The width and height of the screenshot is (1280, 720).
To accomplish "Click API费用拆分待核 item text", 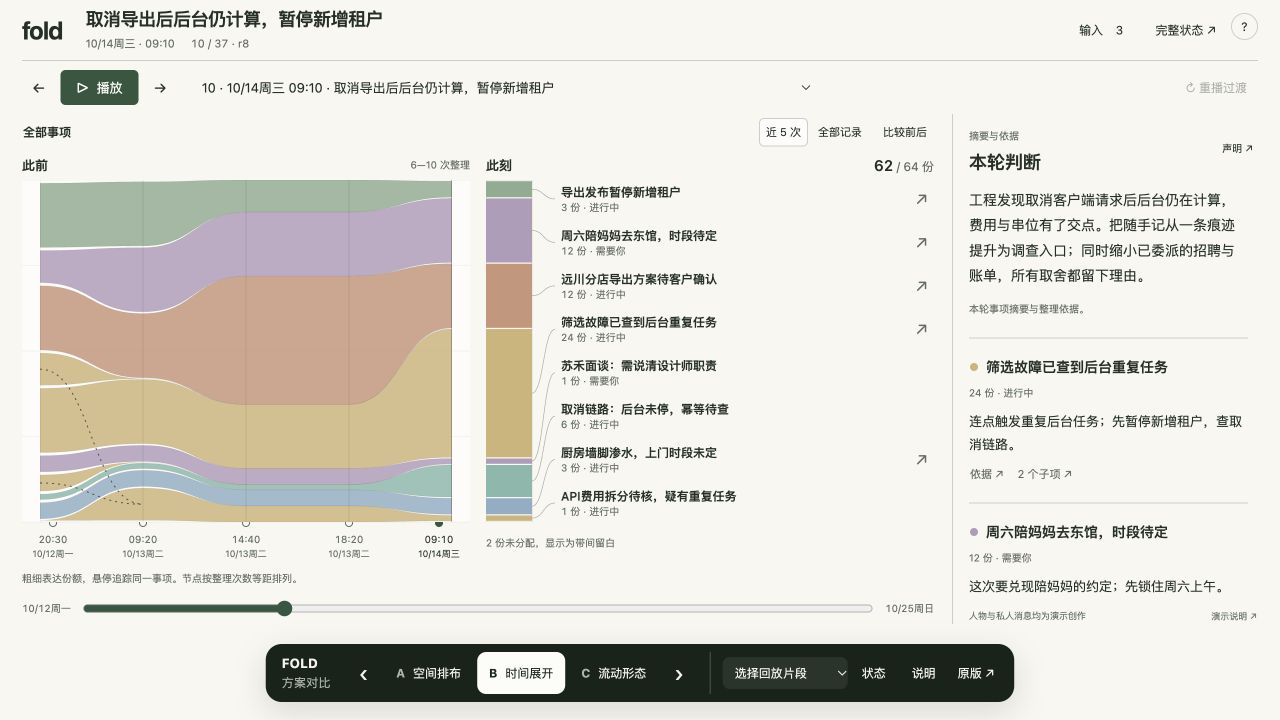I will tap(648, 496).
